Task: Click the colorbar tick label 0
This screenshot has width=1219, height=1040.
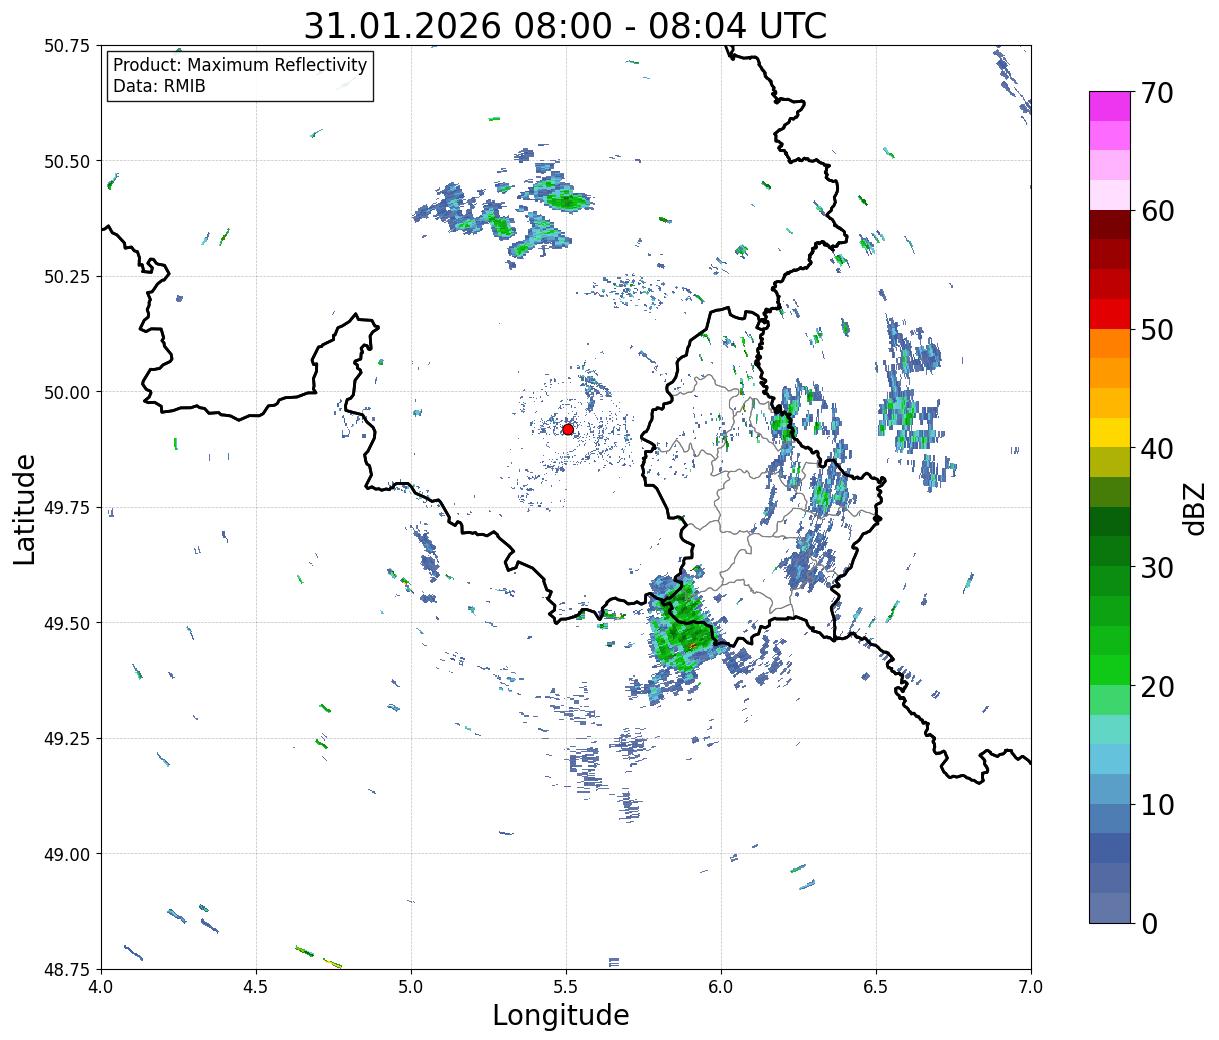Action: (1149, 924)
